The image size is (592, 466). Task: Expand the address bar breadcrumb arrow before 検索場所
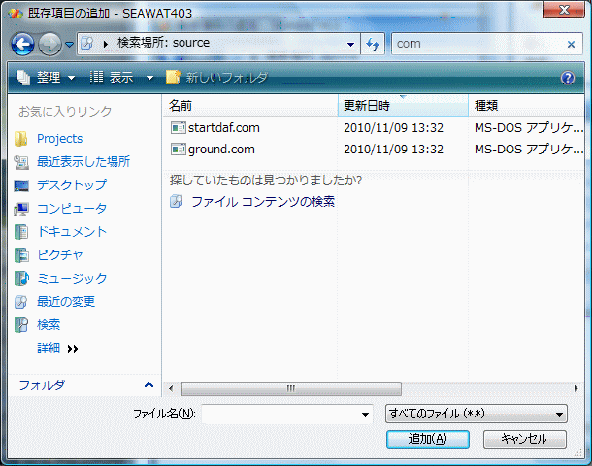[x=106, y=44]
